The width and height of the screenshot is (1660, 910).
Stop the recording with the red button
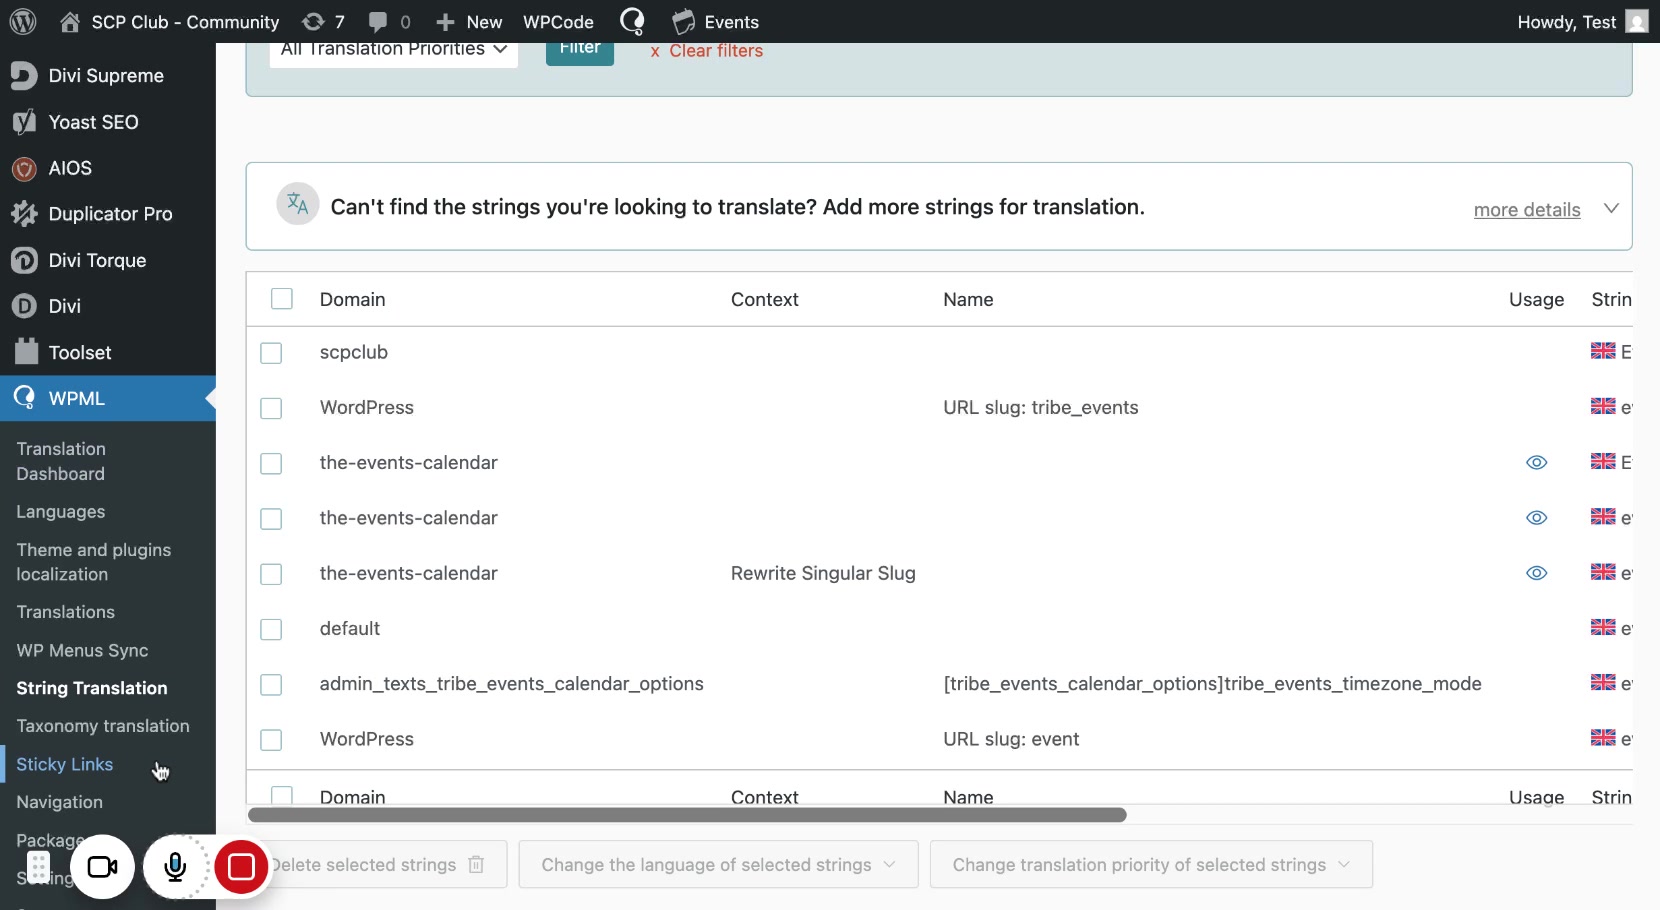(x=241, y=867)
